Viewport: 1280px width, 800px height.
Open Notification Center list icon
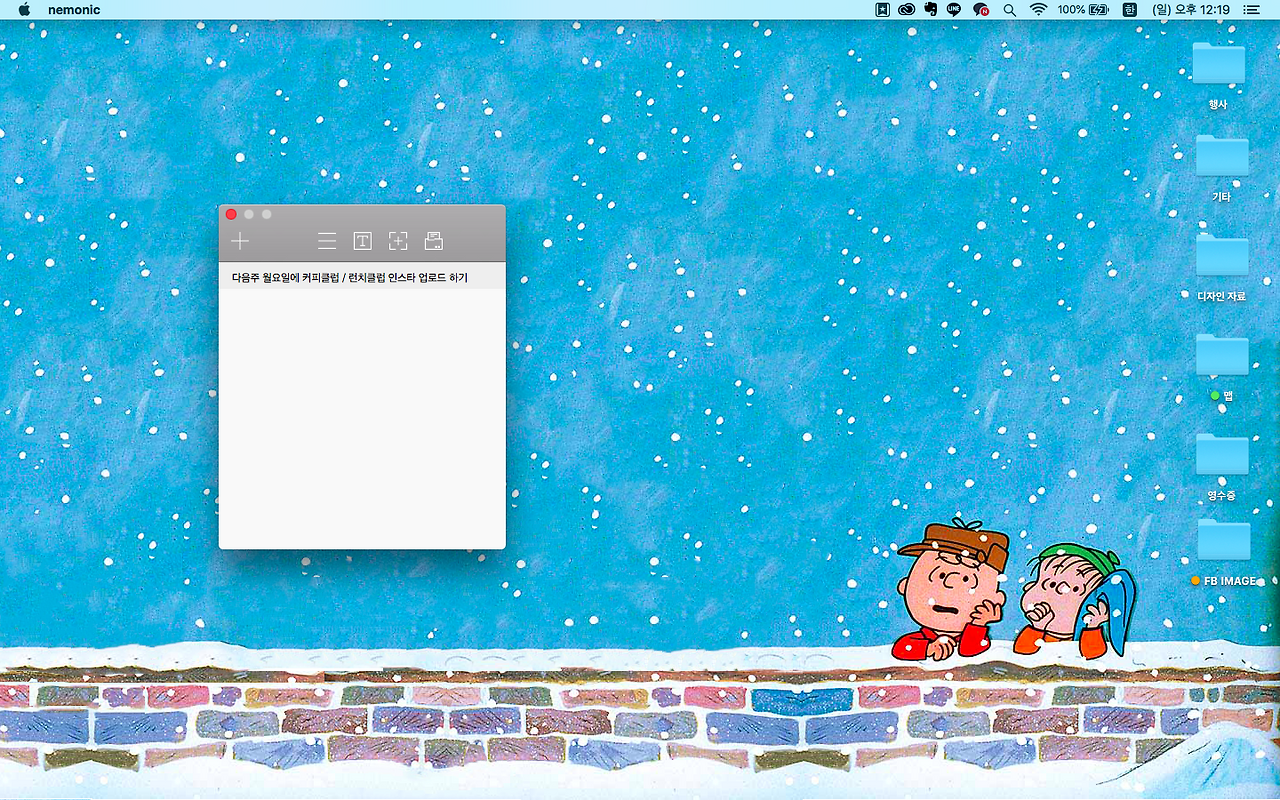click(x=1251, y=9)
